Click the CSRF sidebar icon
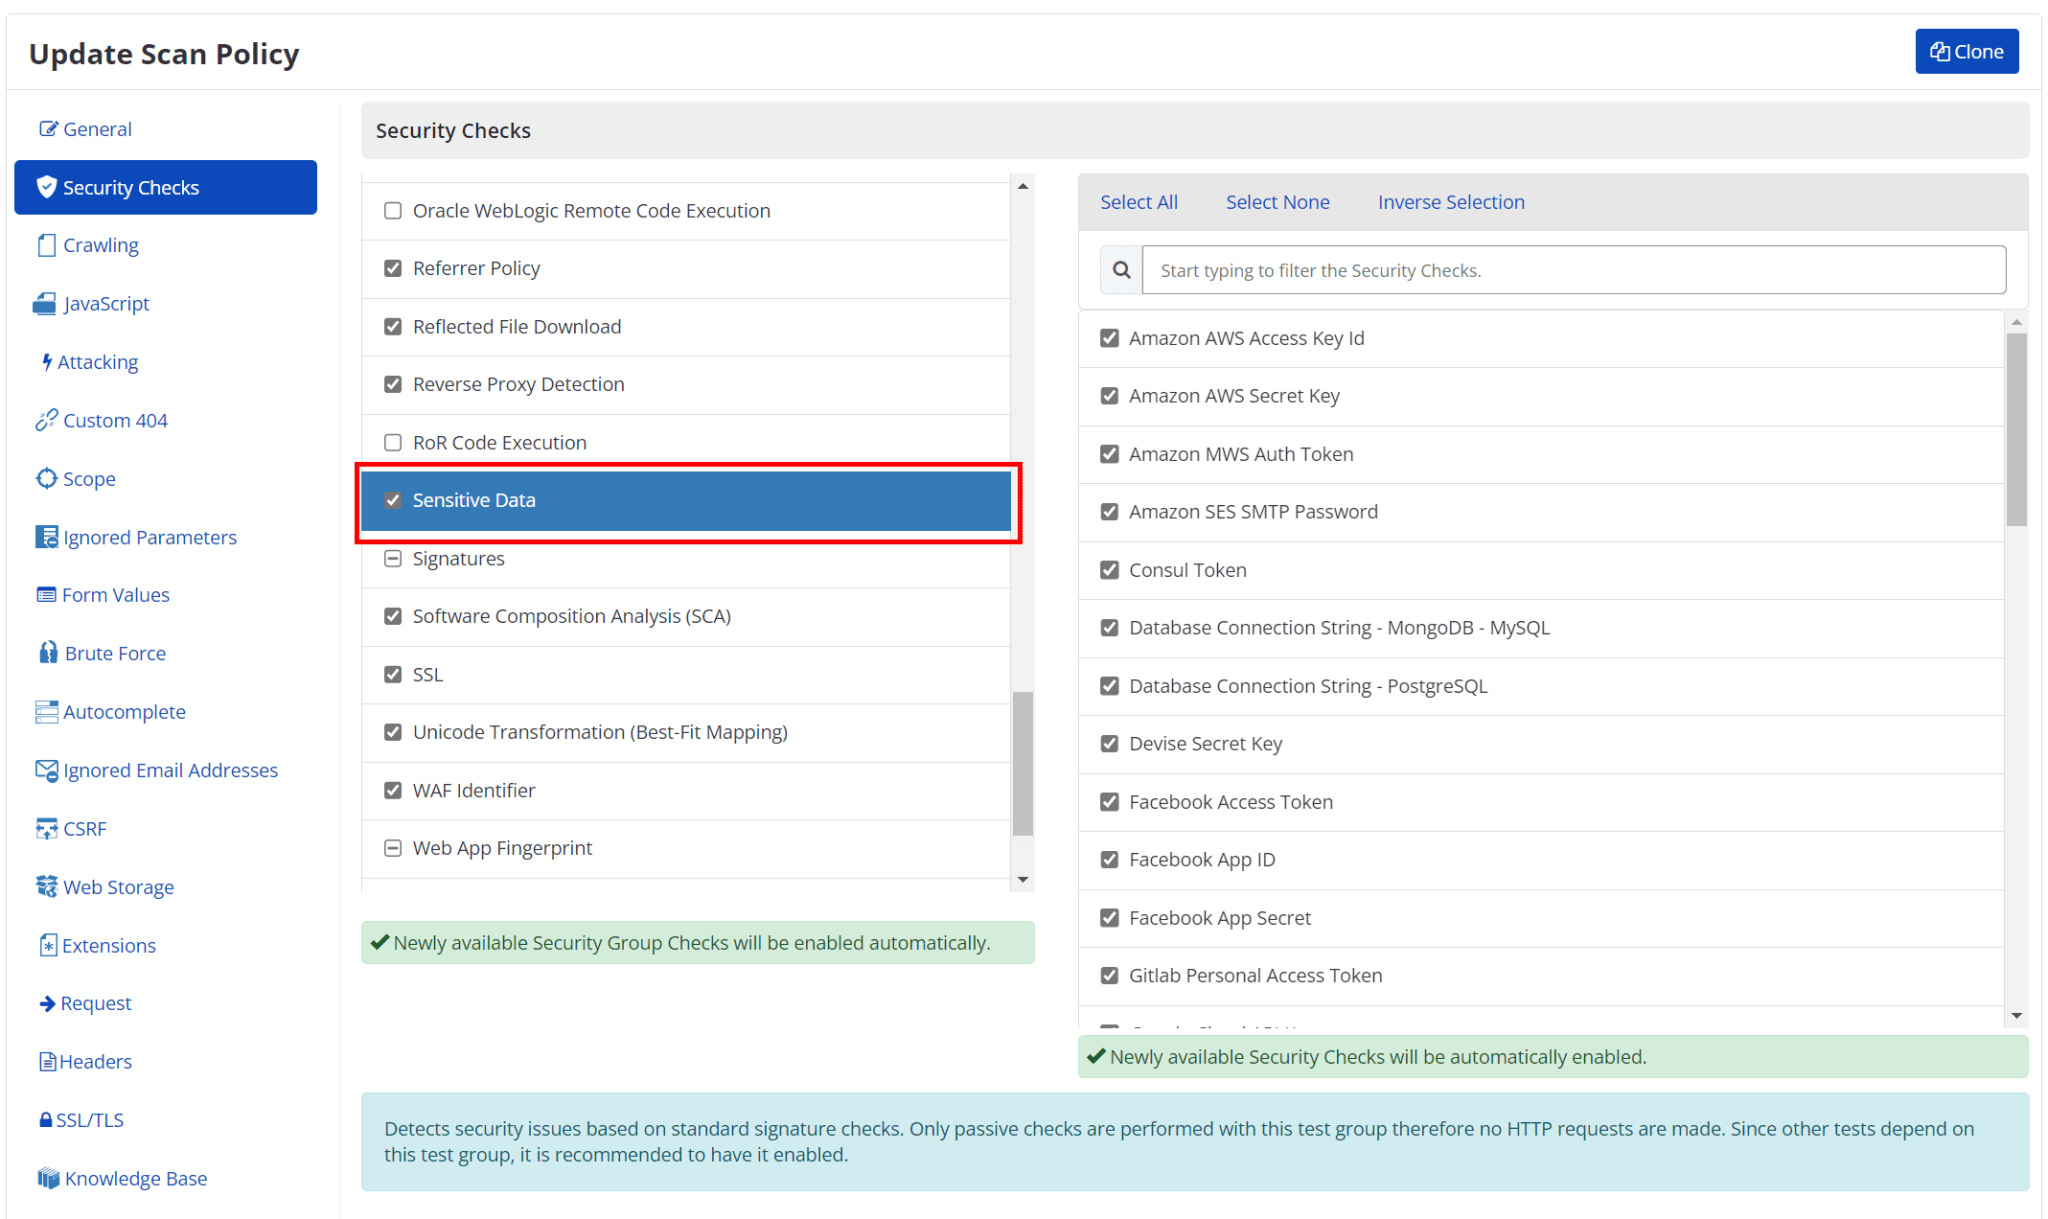The height and width of the screenshot is (1219, 2048). pyautogui.click(x=46, y=828)
